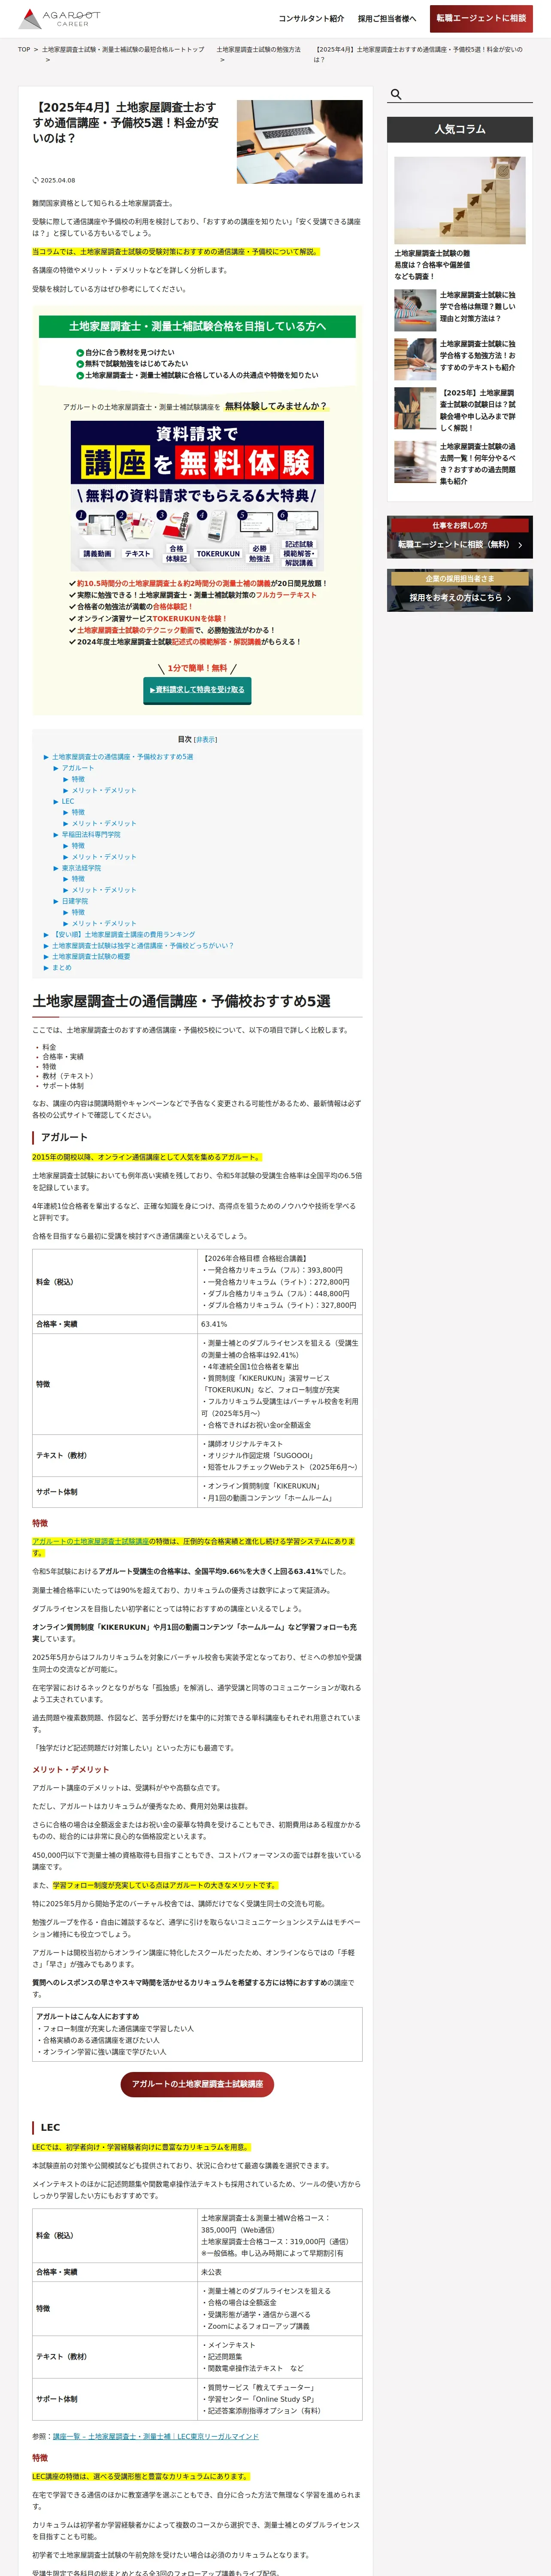Viewport: 551px width, 2576px height.
Task: Click the stacked papers thumbnail
Action: click(x=414, y=462)
